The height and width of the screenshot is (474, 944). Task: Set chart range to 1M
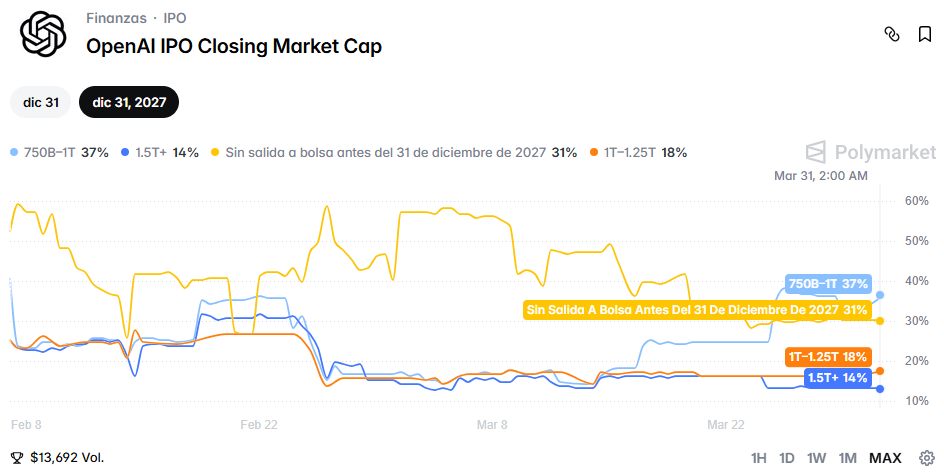[x=848, y=458]
